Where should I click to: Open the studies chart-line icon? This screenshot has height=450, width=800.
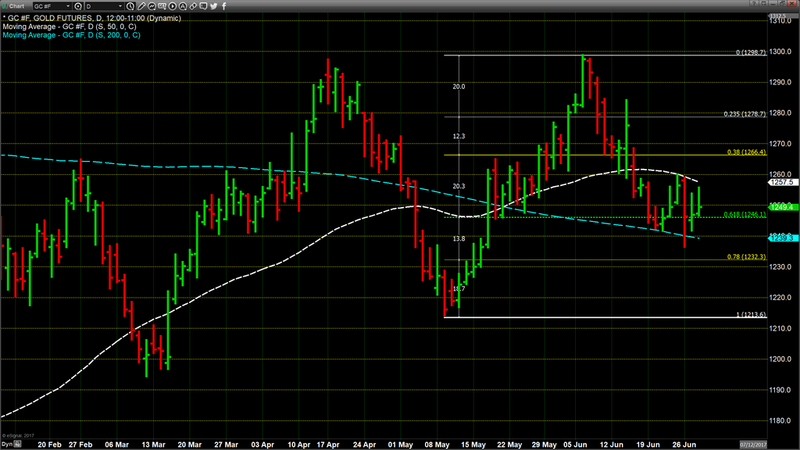point(152,6)
